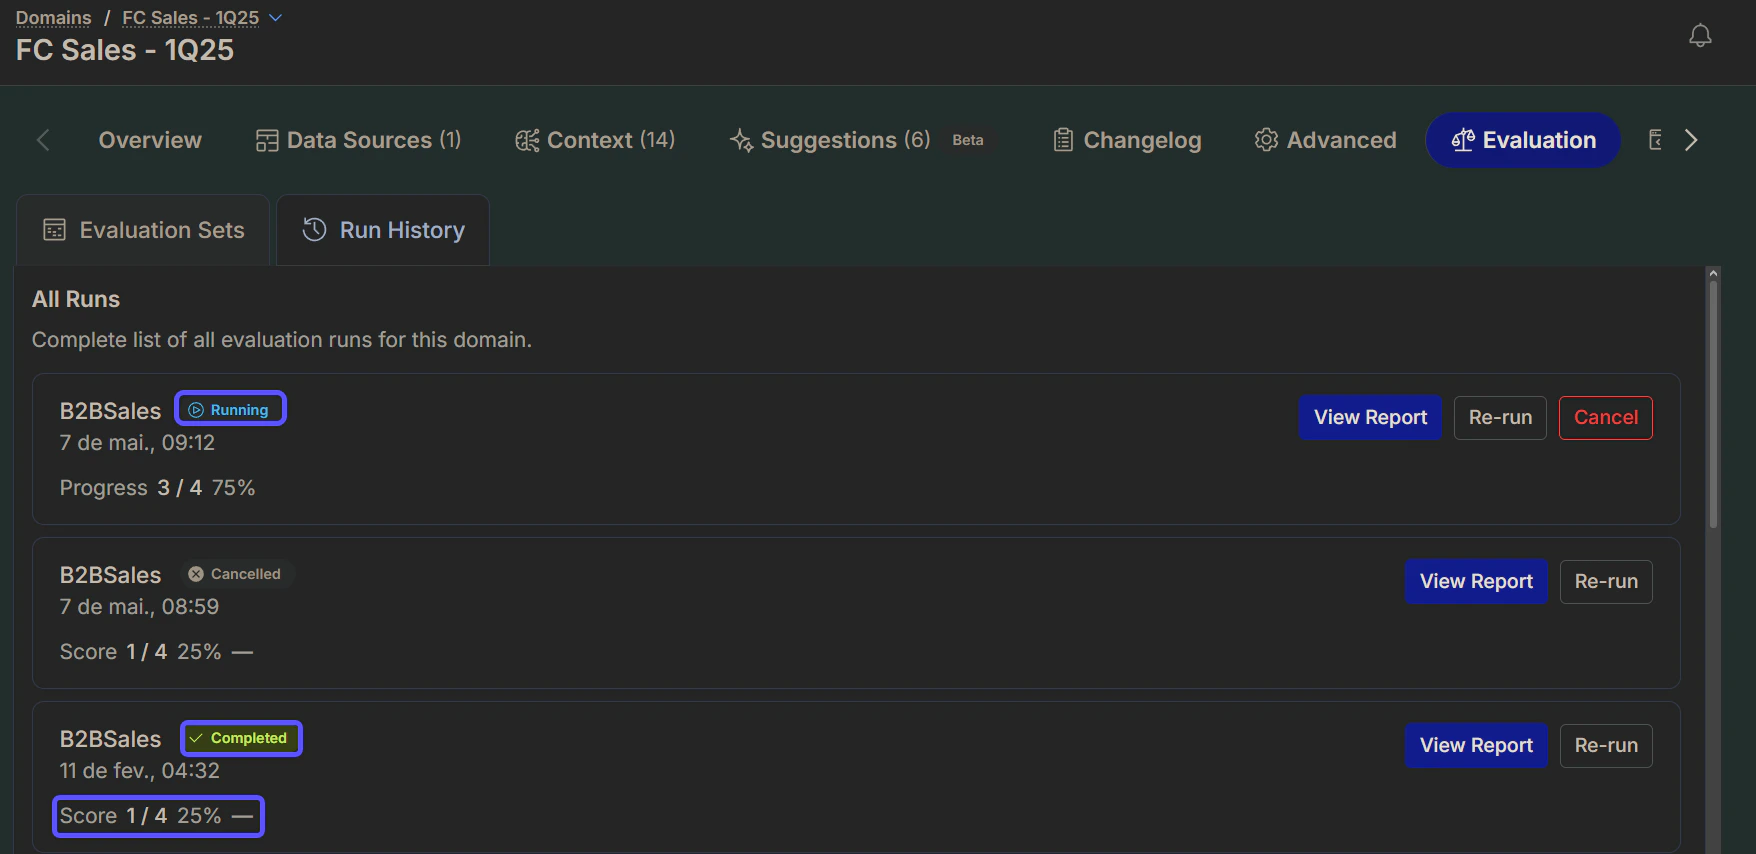Select the Beta label beside Suggestions
Screen dimensions: 1756x854
[967, 140]
